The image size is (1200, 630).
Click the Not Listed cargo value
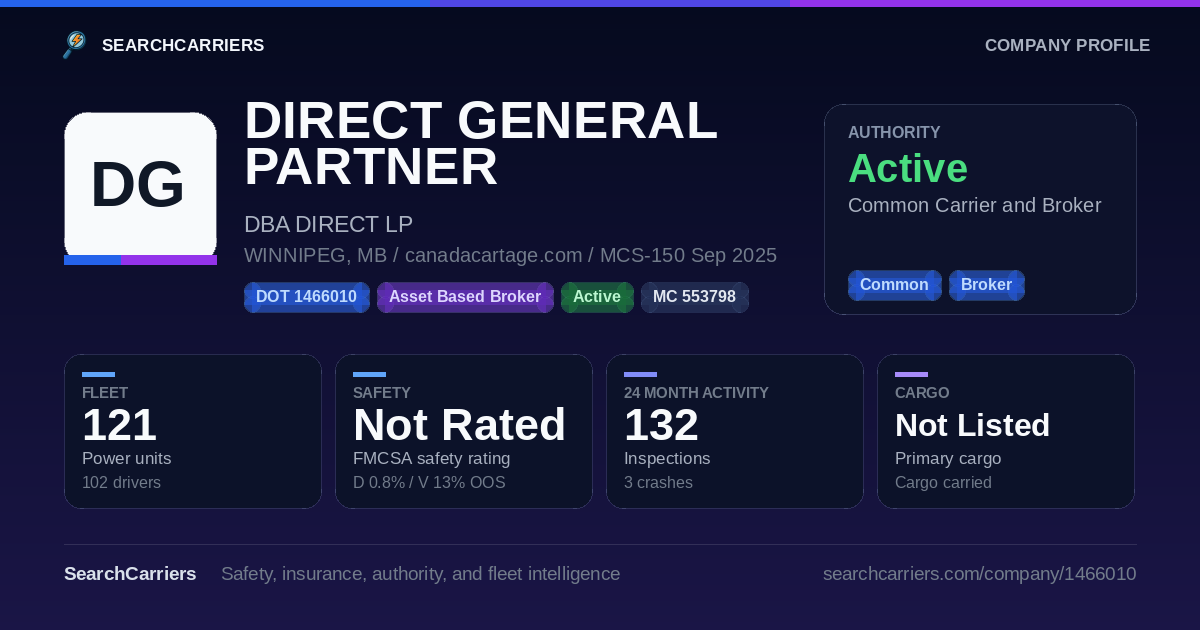[972, 425]
